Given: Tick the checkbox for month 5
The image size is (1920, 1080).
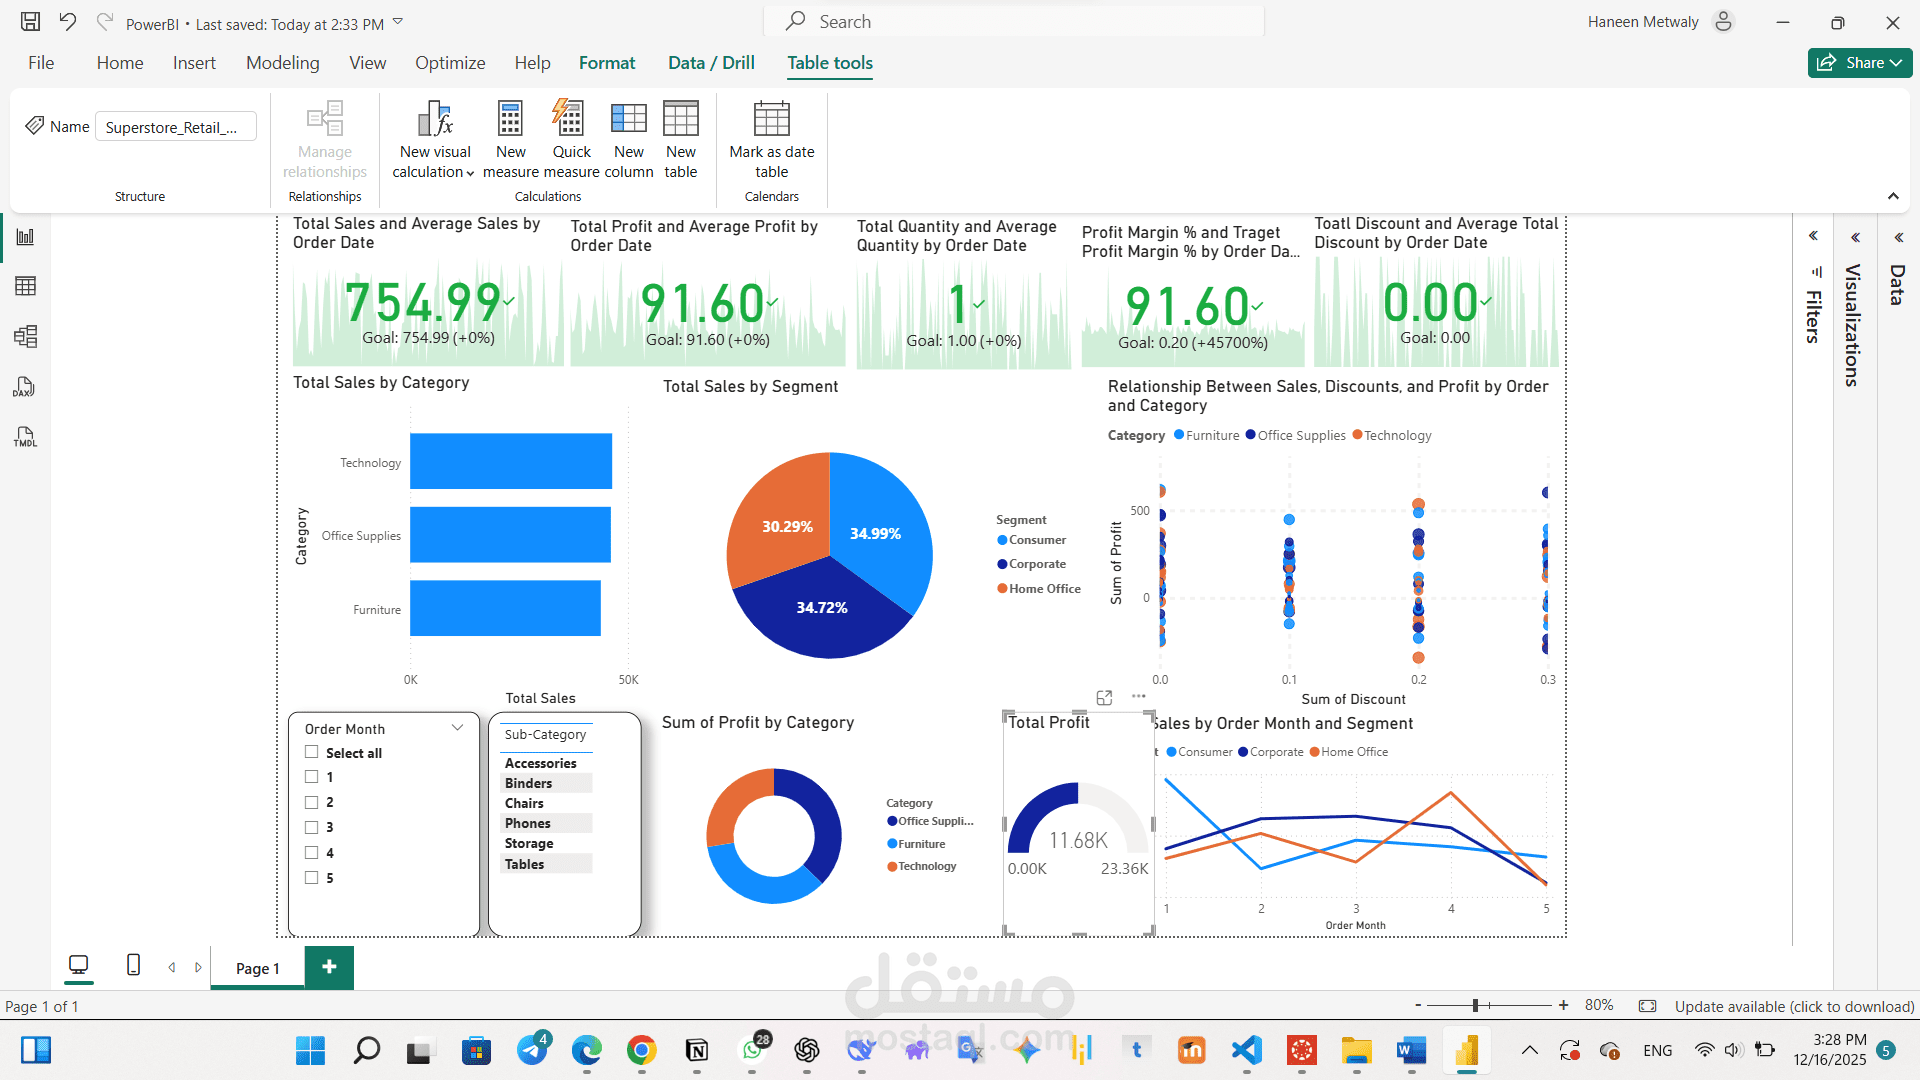Looking at the screenshot, I should 311,877.
